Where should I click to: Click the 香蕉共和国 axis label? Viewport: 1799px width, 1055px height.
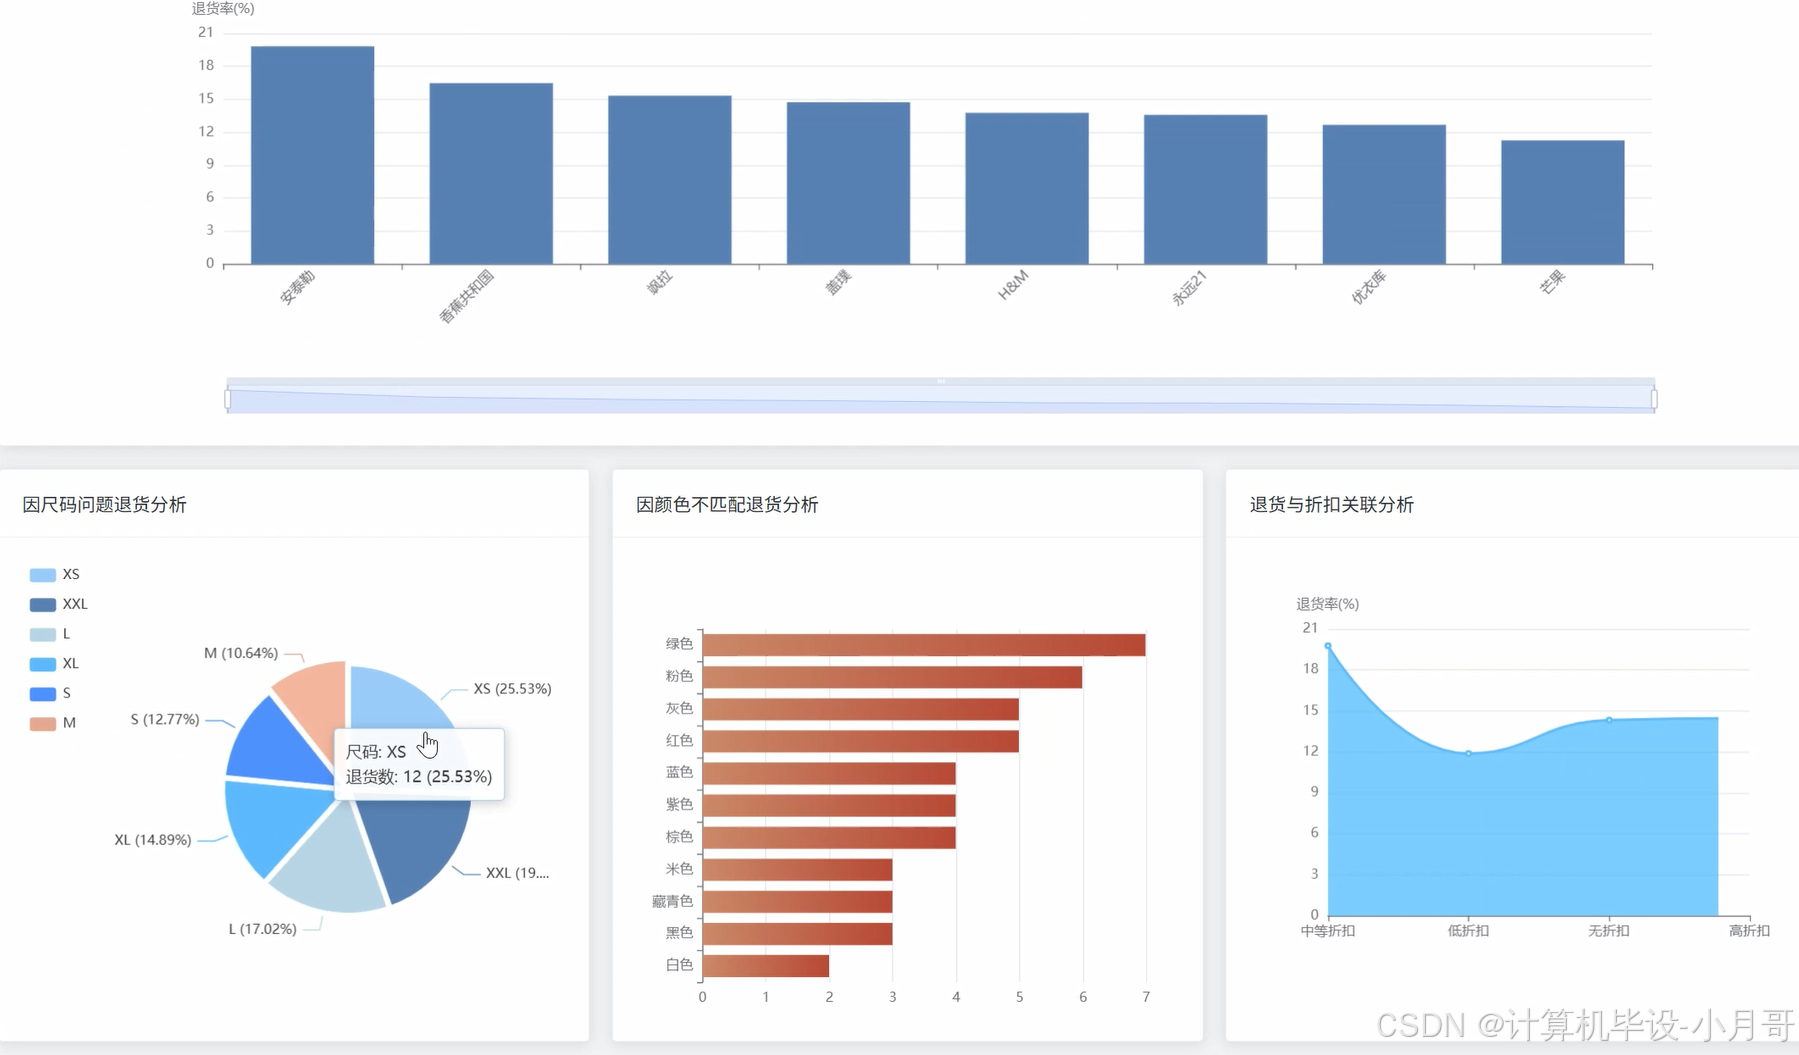coord(467,296)
